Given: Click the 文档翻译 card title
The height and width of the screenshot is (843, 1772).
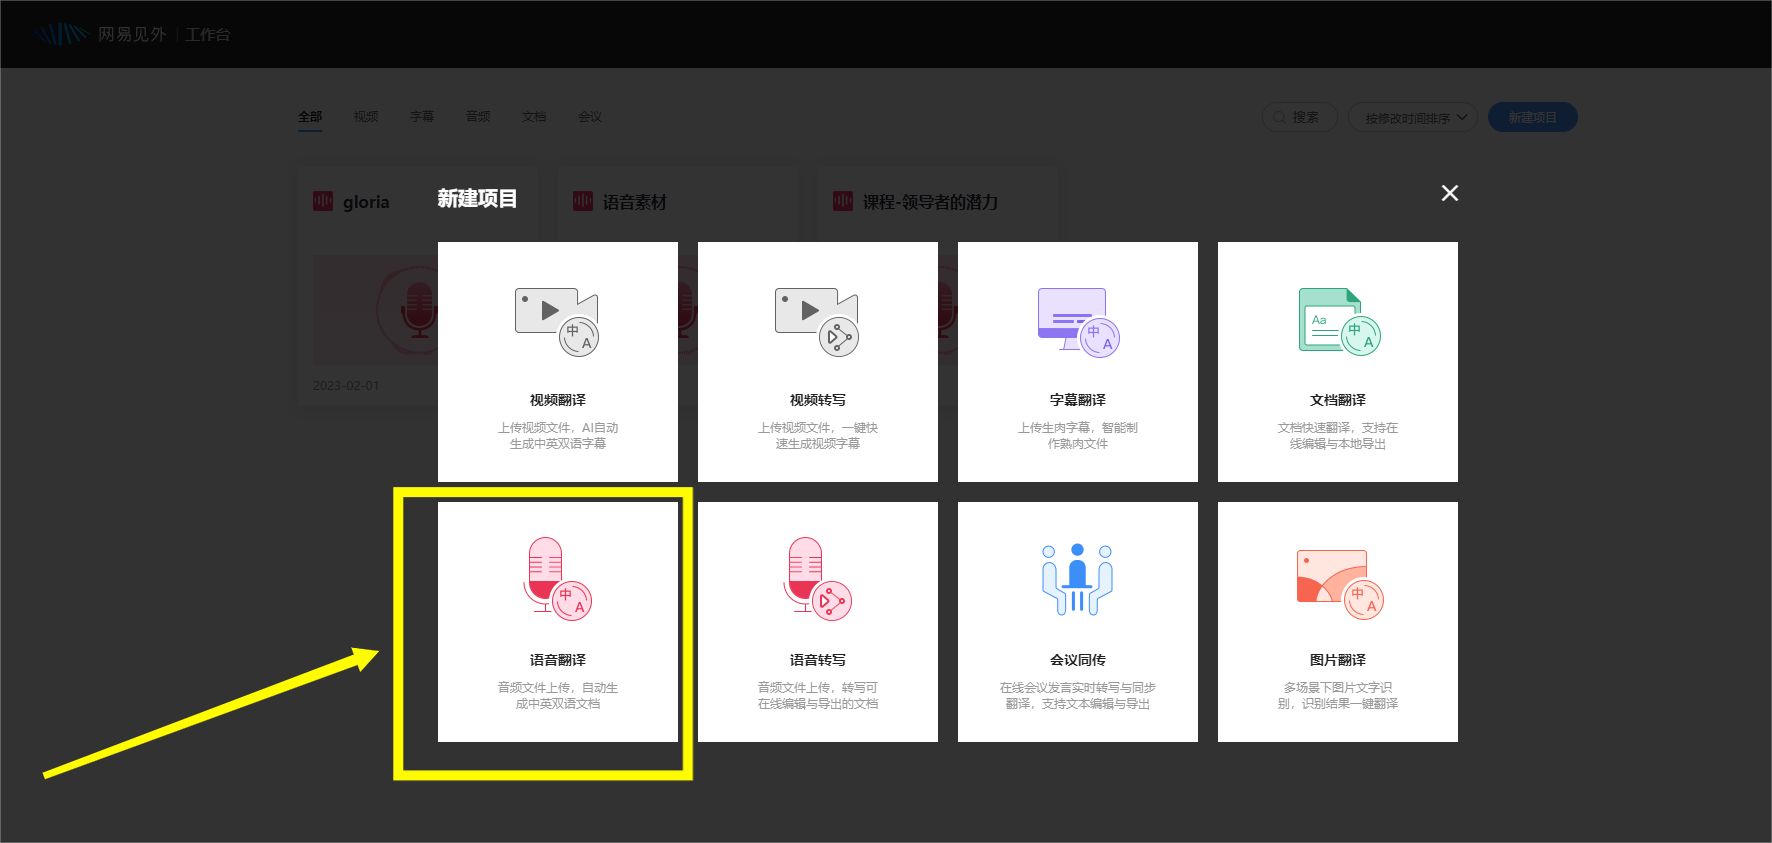Looking at the screenshot, I should click(1338, 400).
